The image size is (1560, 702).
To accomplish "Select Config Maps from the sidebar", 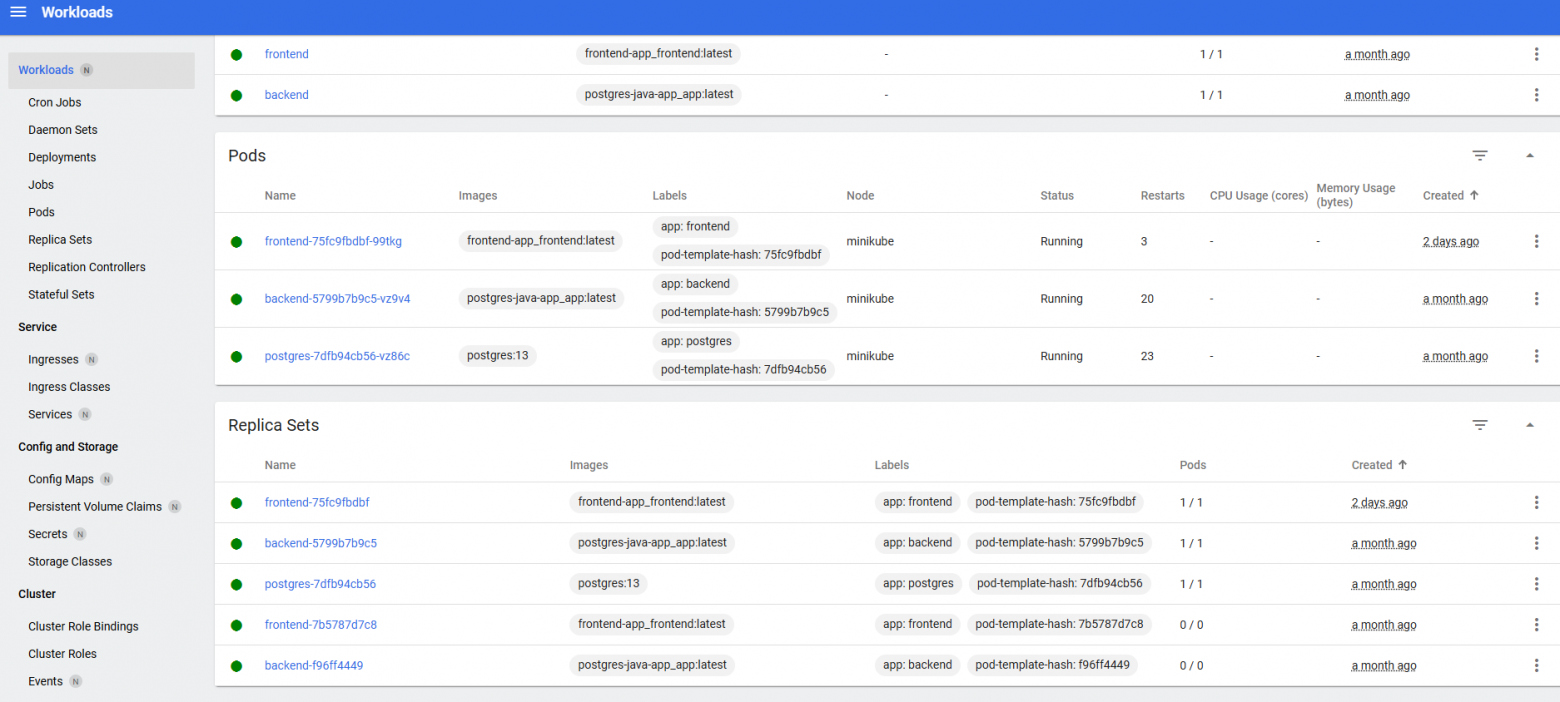I will pyautogui.click(x=58, y=479).
